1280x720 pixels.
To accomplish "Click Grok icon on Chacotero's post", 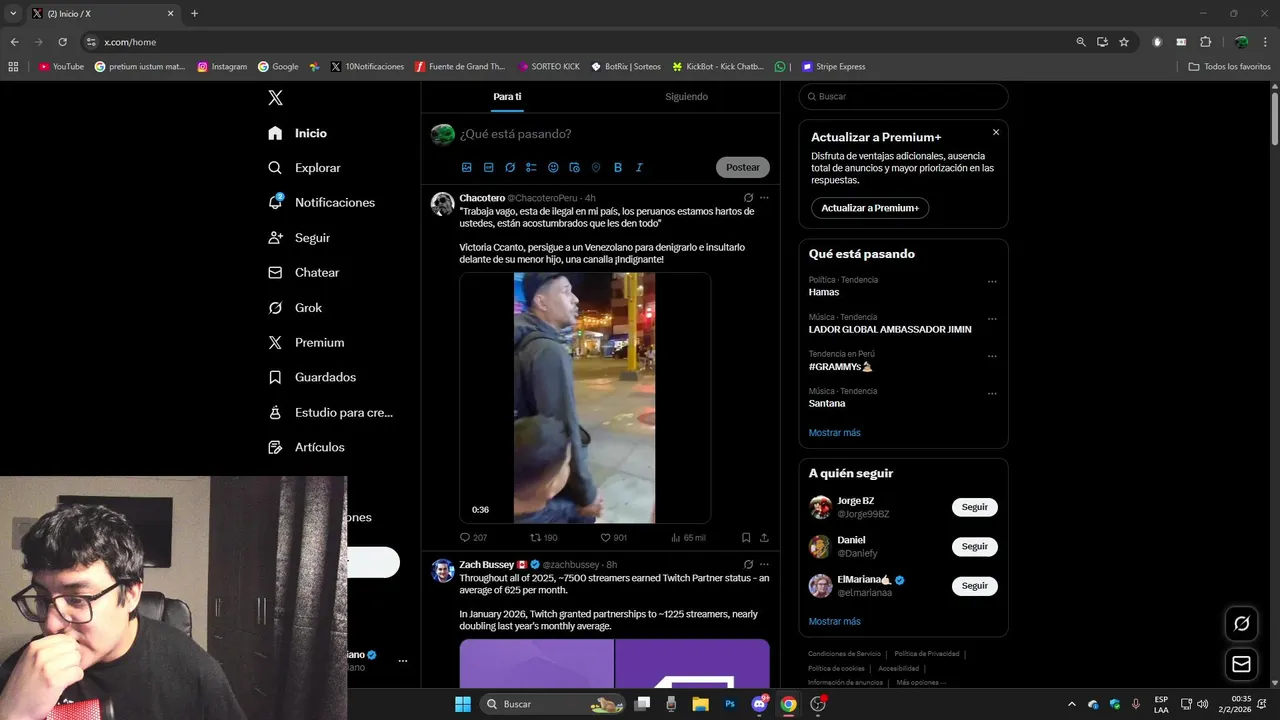I will 748,198.
